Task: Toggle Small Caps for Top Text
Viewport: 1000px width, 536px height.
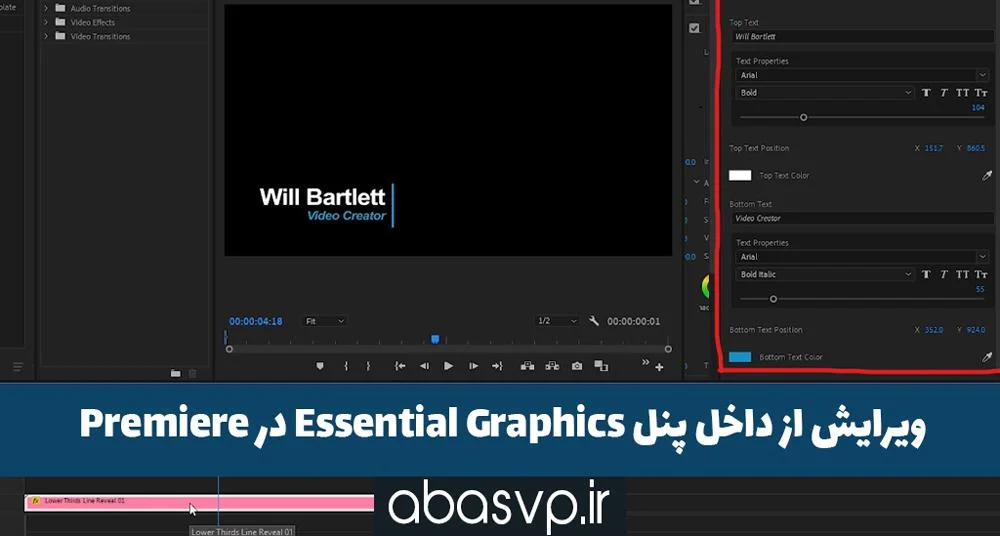Action: pos(982,93)
